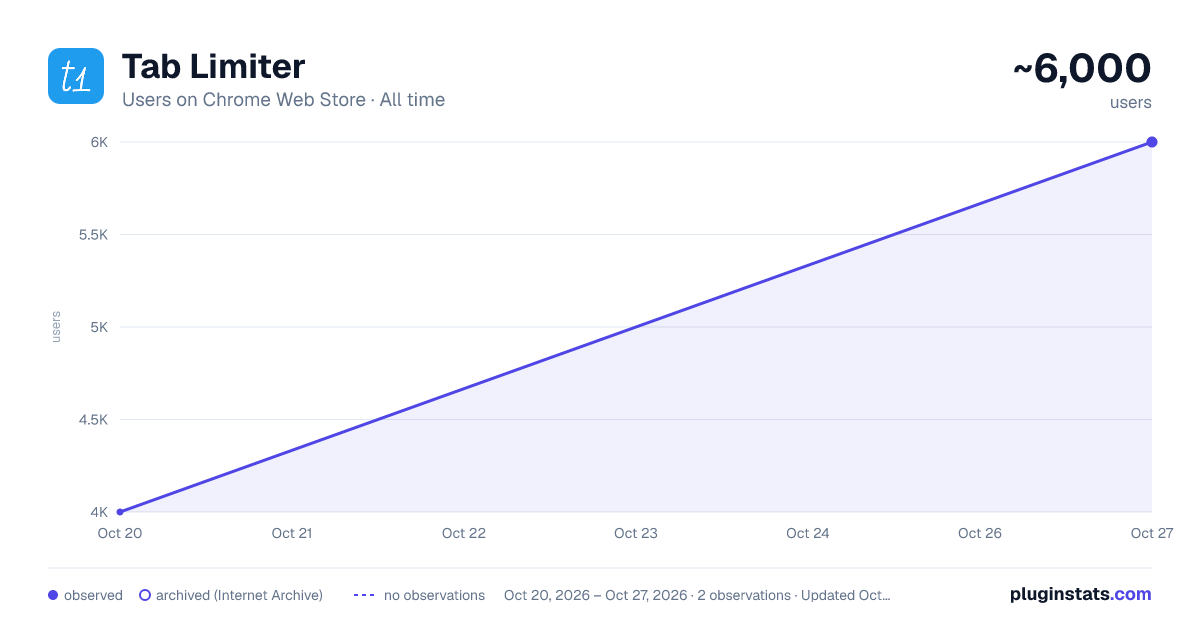Screen dimensions: 1200x630
Task: Click the 'observed' legend label
Action: point(93,595)
